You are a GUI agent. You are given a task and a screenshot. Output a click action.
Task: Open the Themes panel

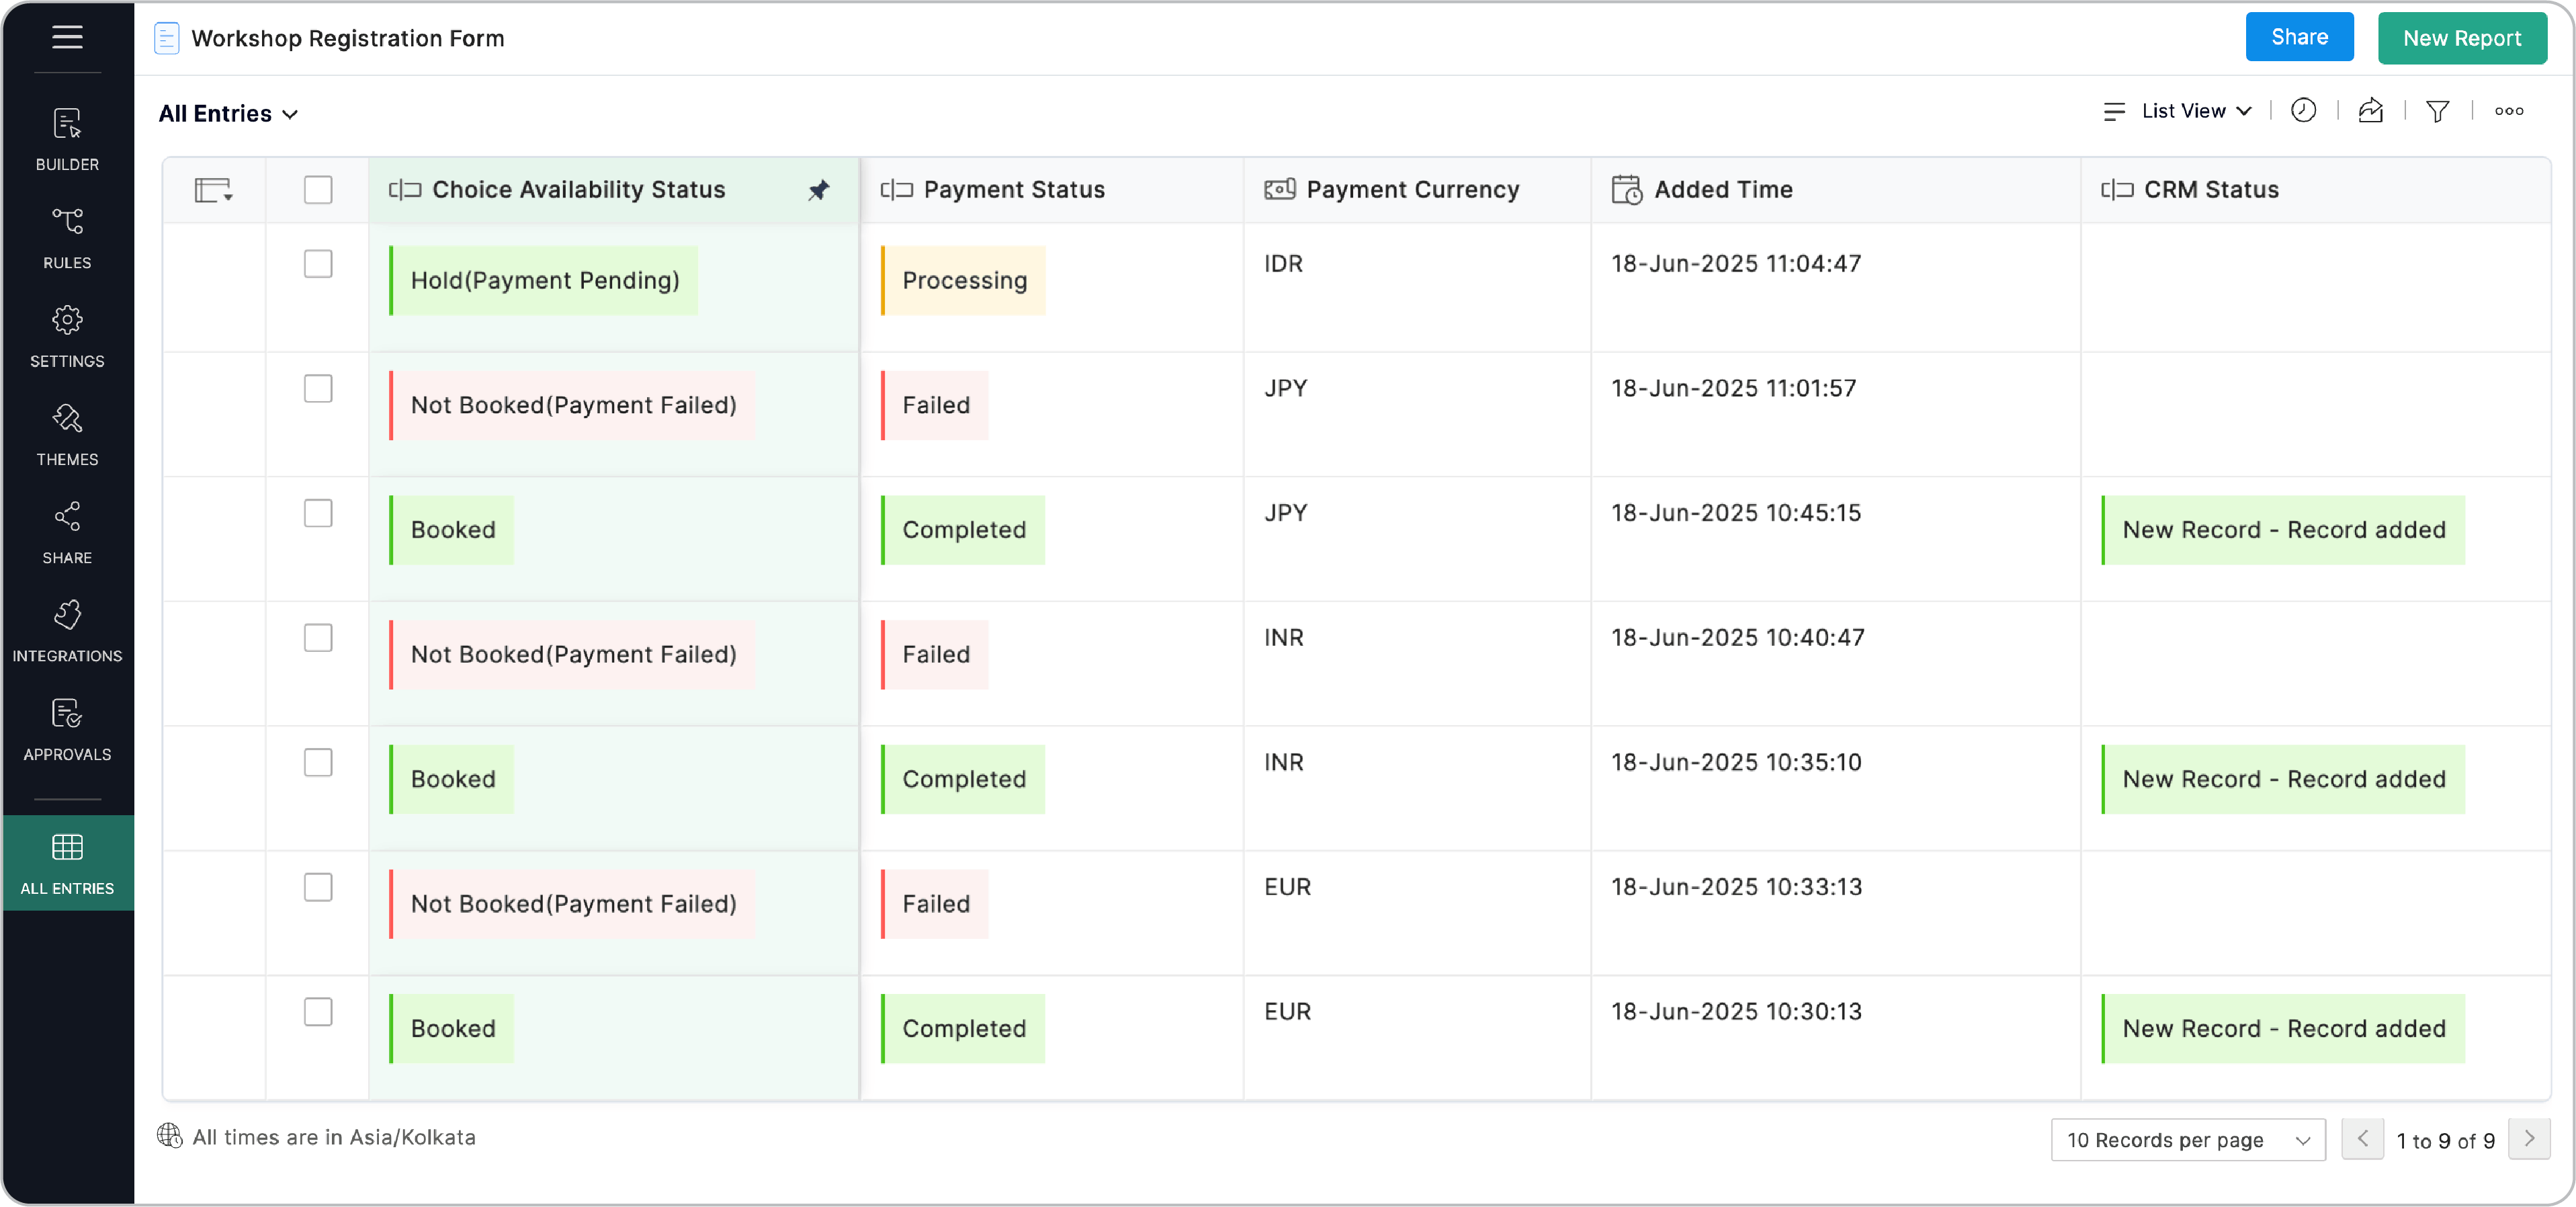[x=67, y=434]
